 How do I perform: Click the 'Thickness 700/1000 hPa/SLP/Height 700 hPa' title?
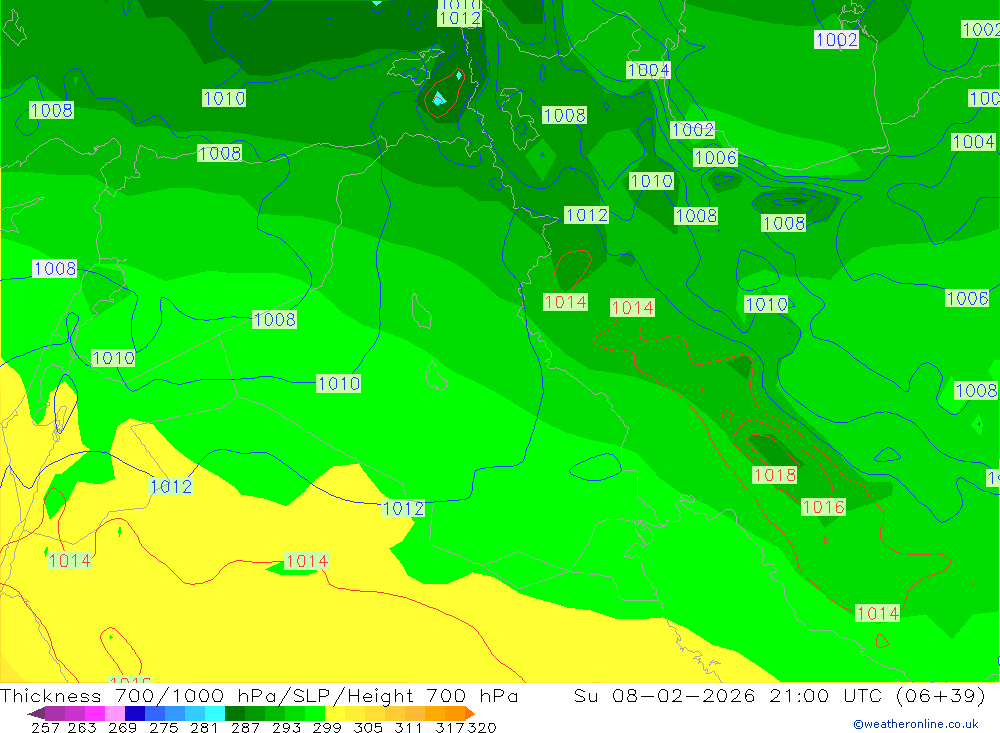pyautogui.click(x=259, y=695)
